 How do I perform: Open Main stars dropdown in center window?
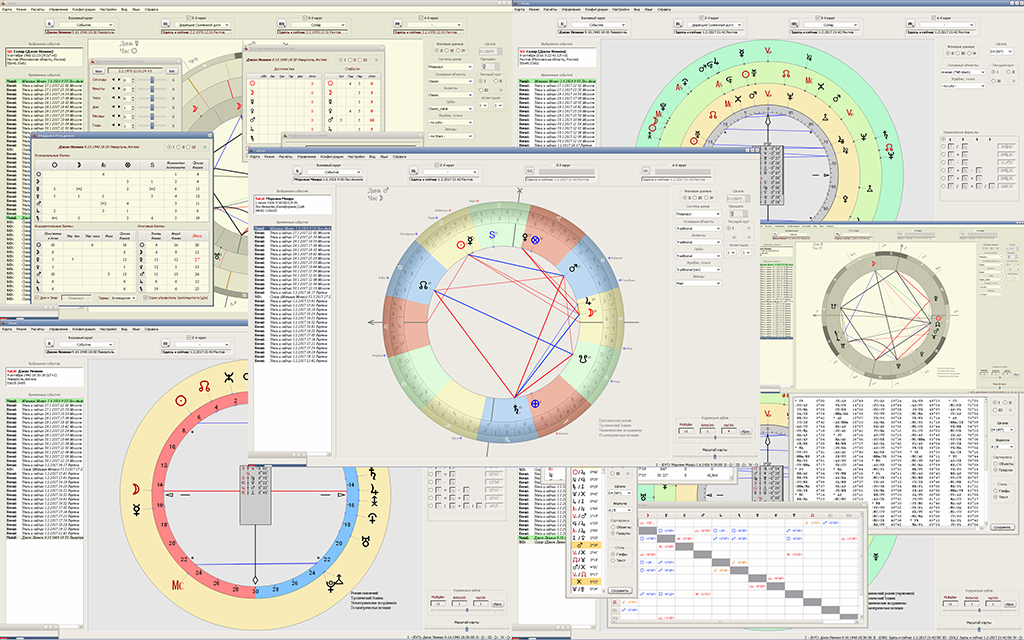pos(698,283)
